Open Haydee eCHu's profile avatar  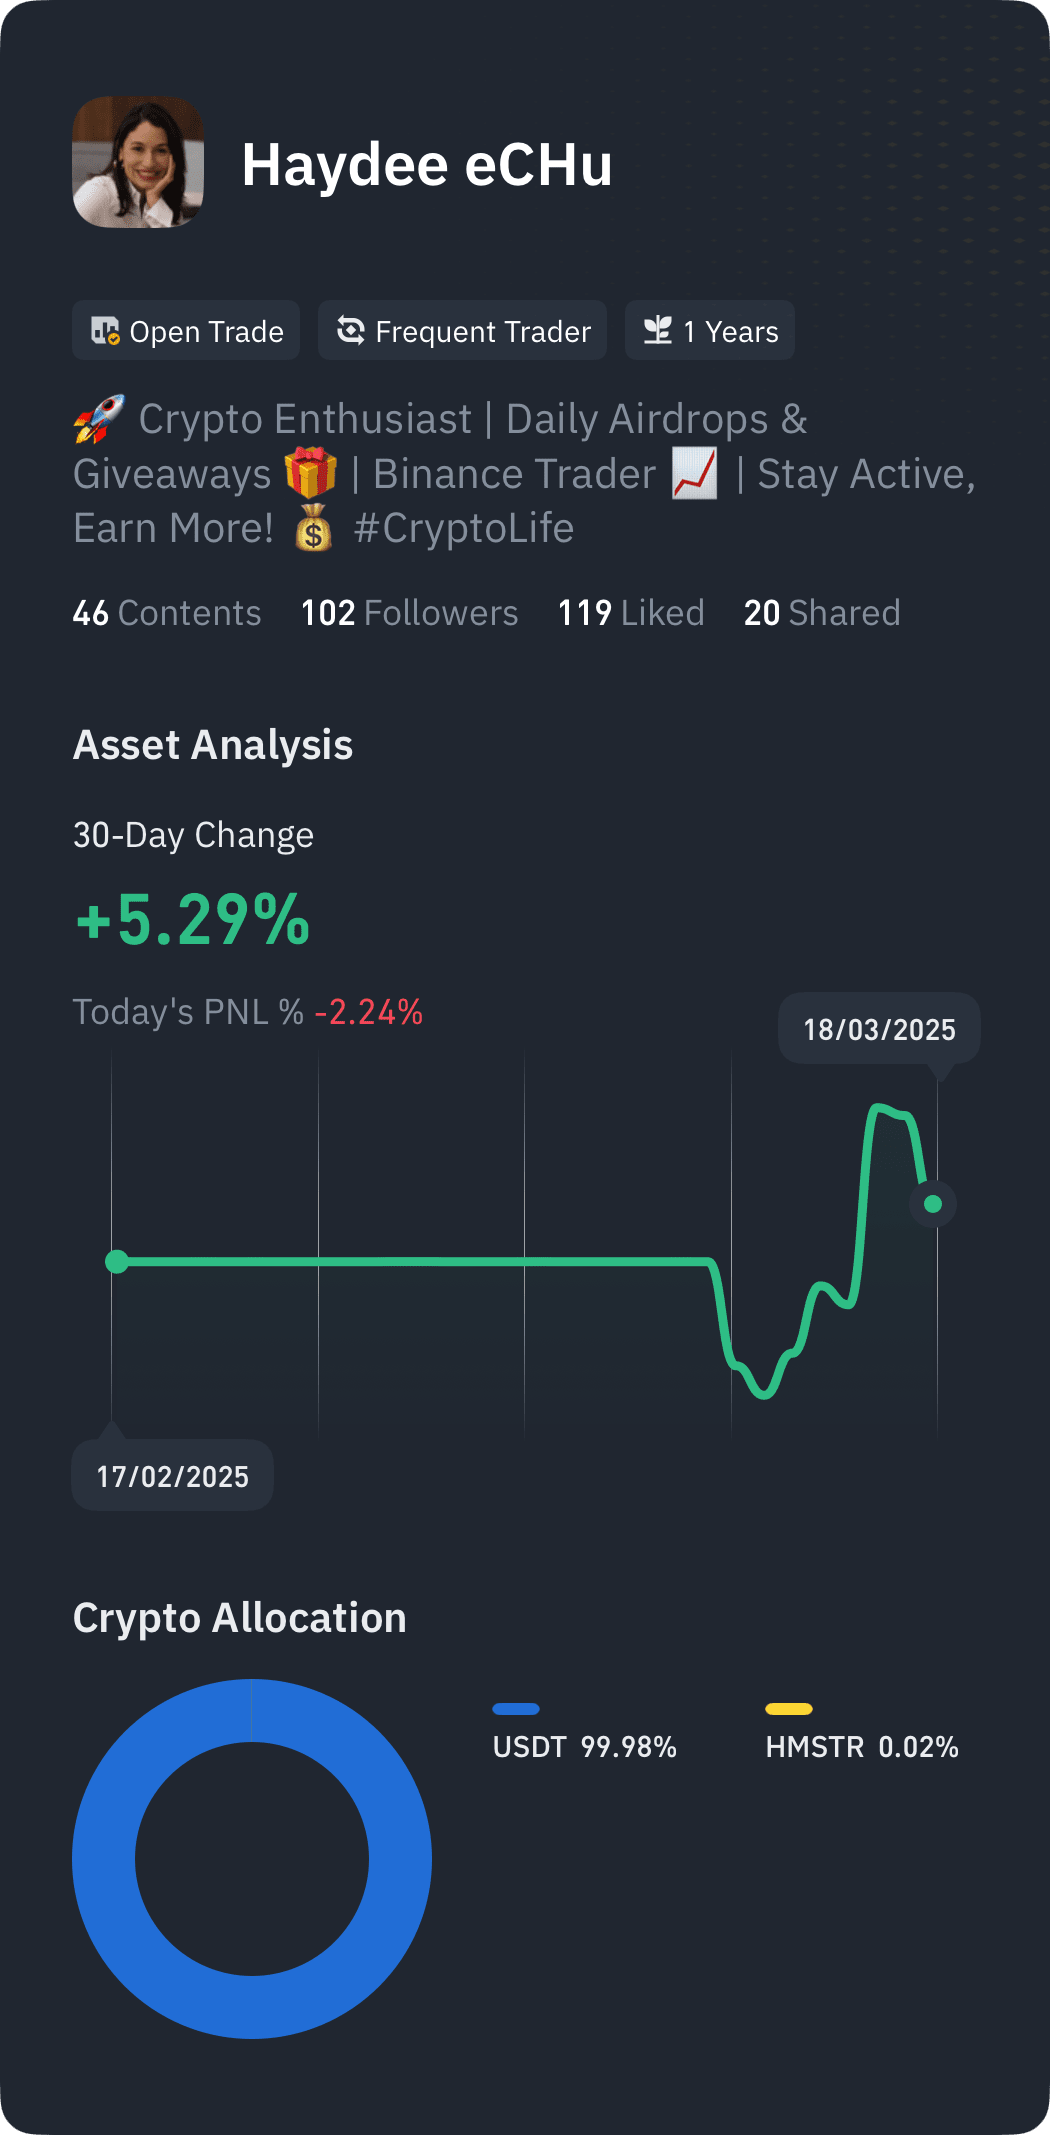click(x=138, y=162)
